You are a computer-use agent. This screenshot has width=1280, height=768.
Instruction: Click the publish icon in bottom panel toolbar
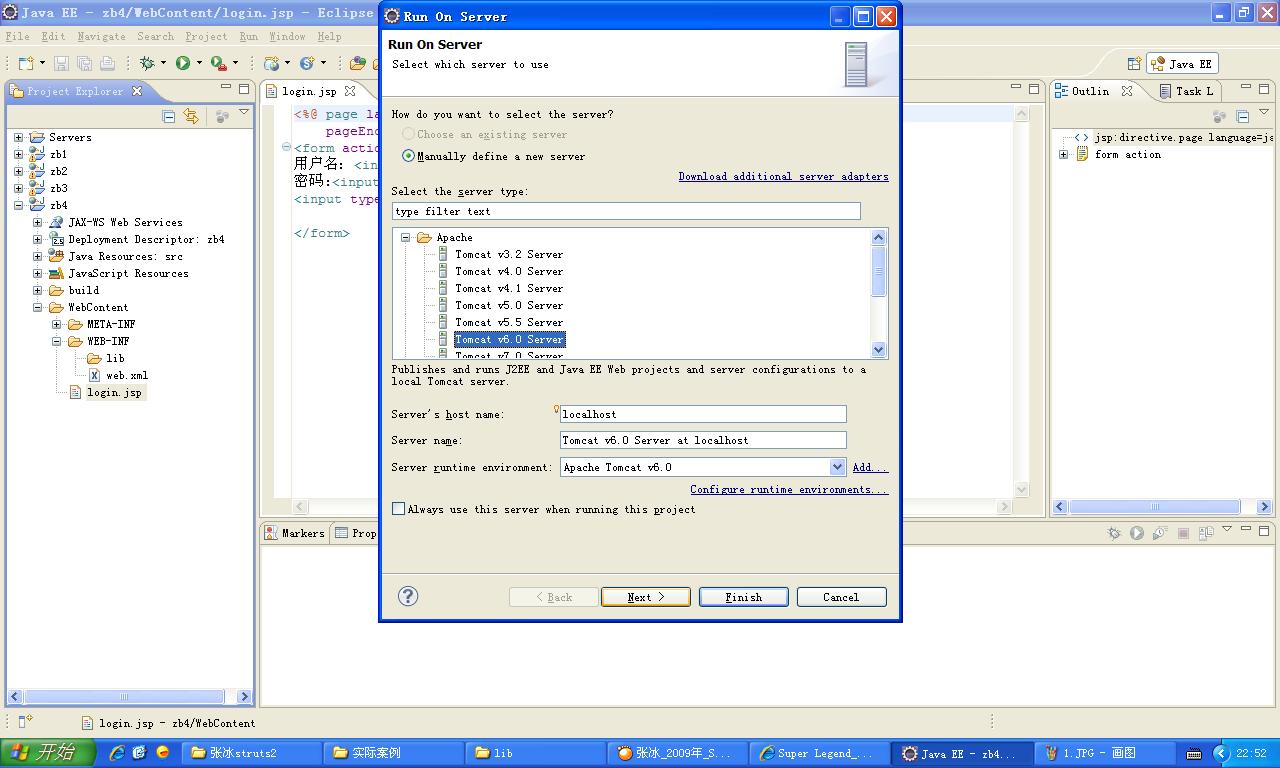pos(1205,533)
